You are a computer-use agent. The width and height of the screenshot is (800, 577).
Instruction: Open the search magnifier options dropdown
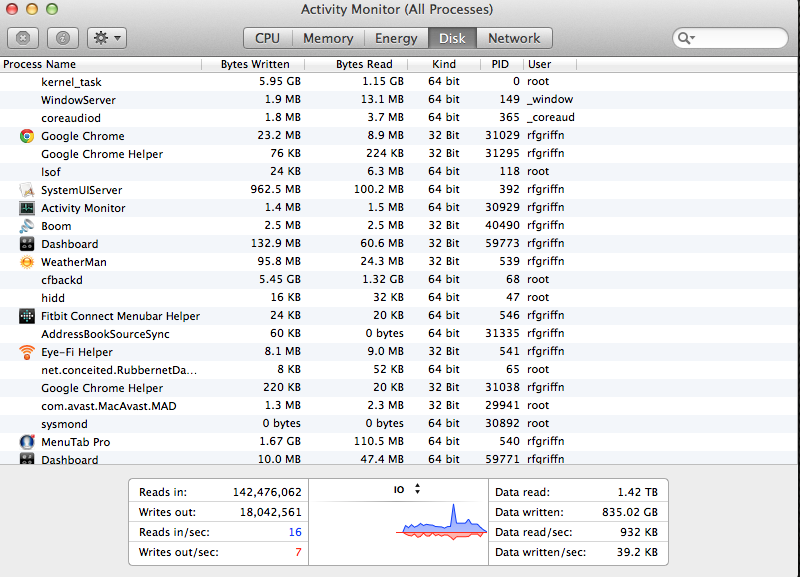(686, 38)
